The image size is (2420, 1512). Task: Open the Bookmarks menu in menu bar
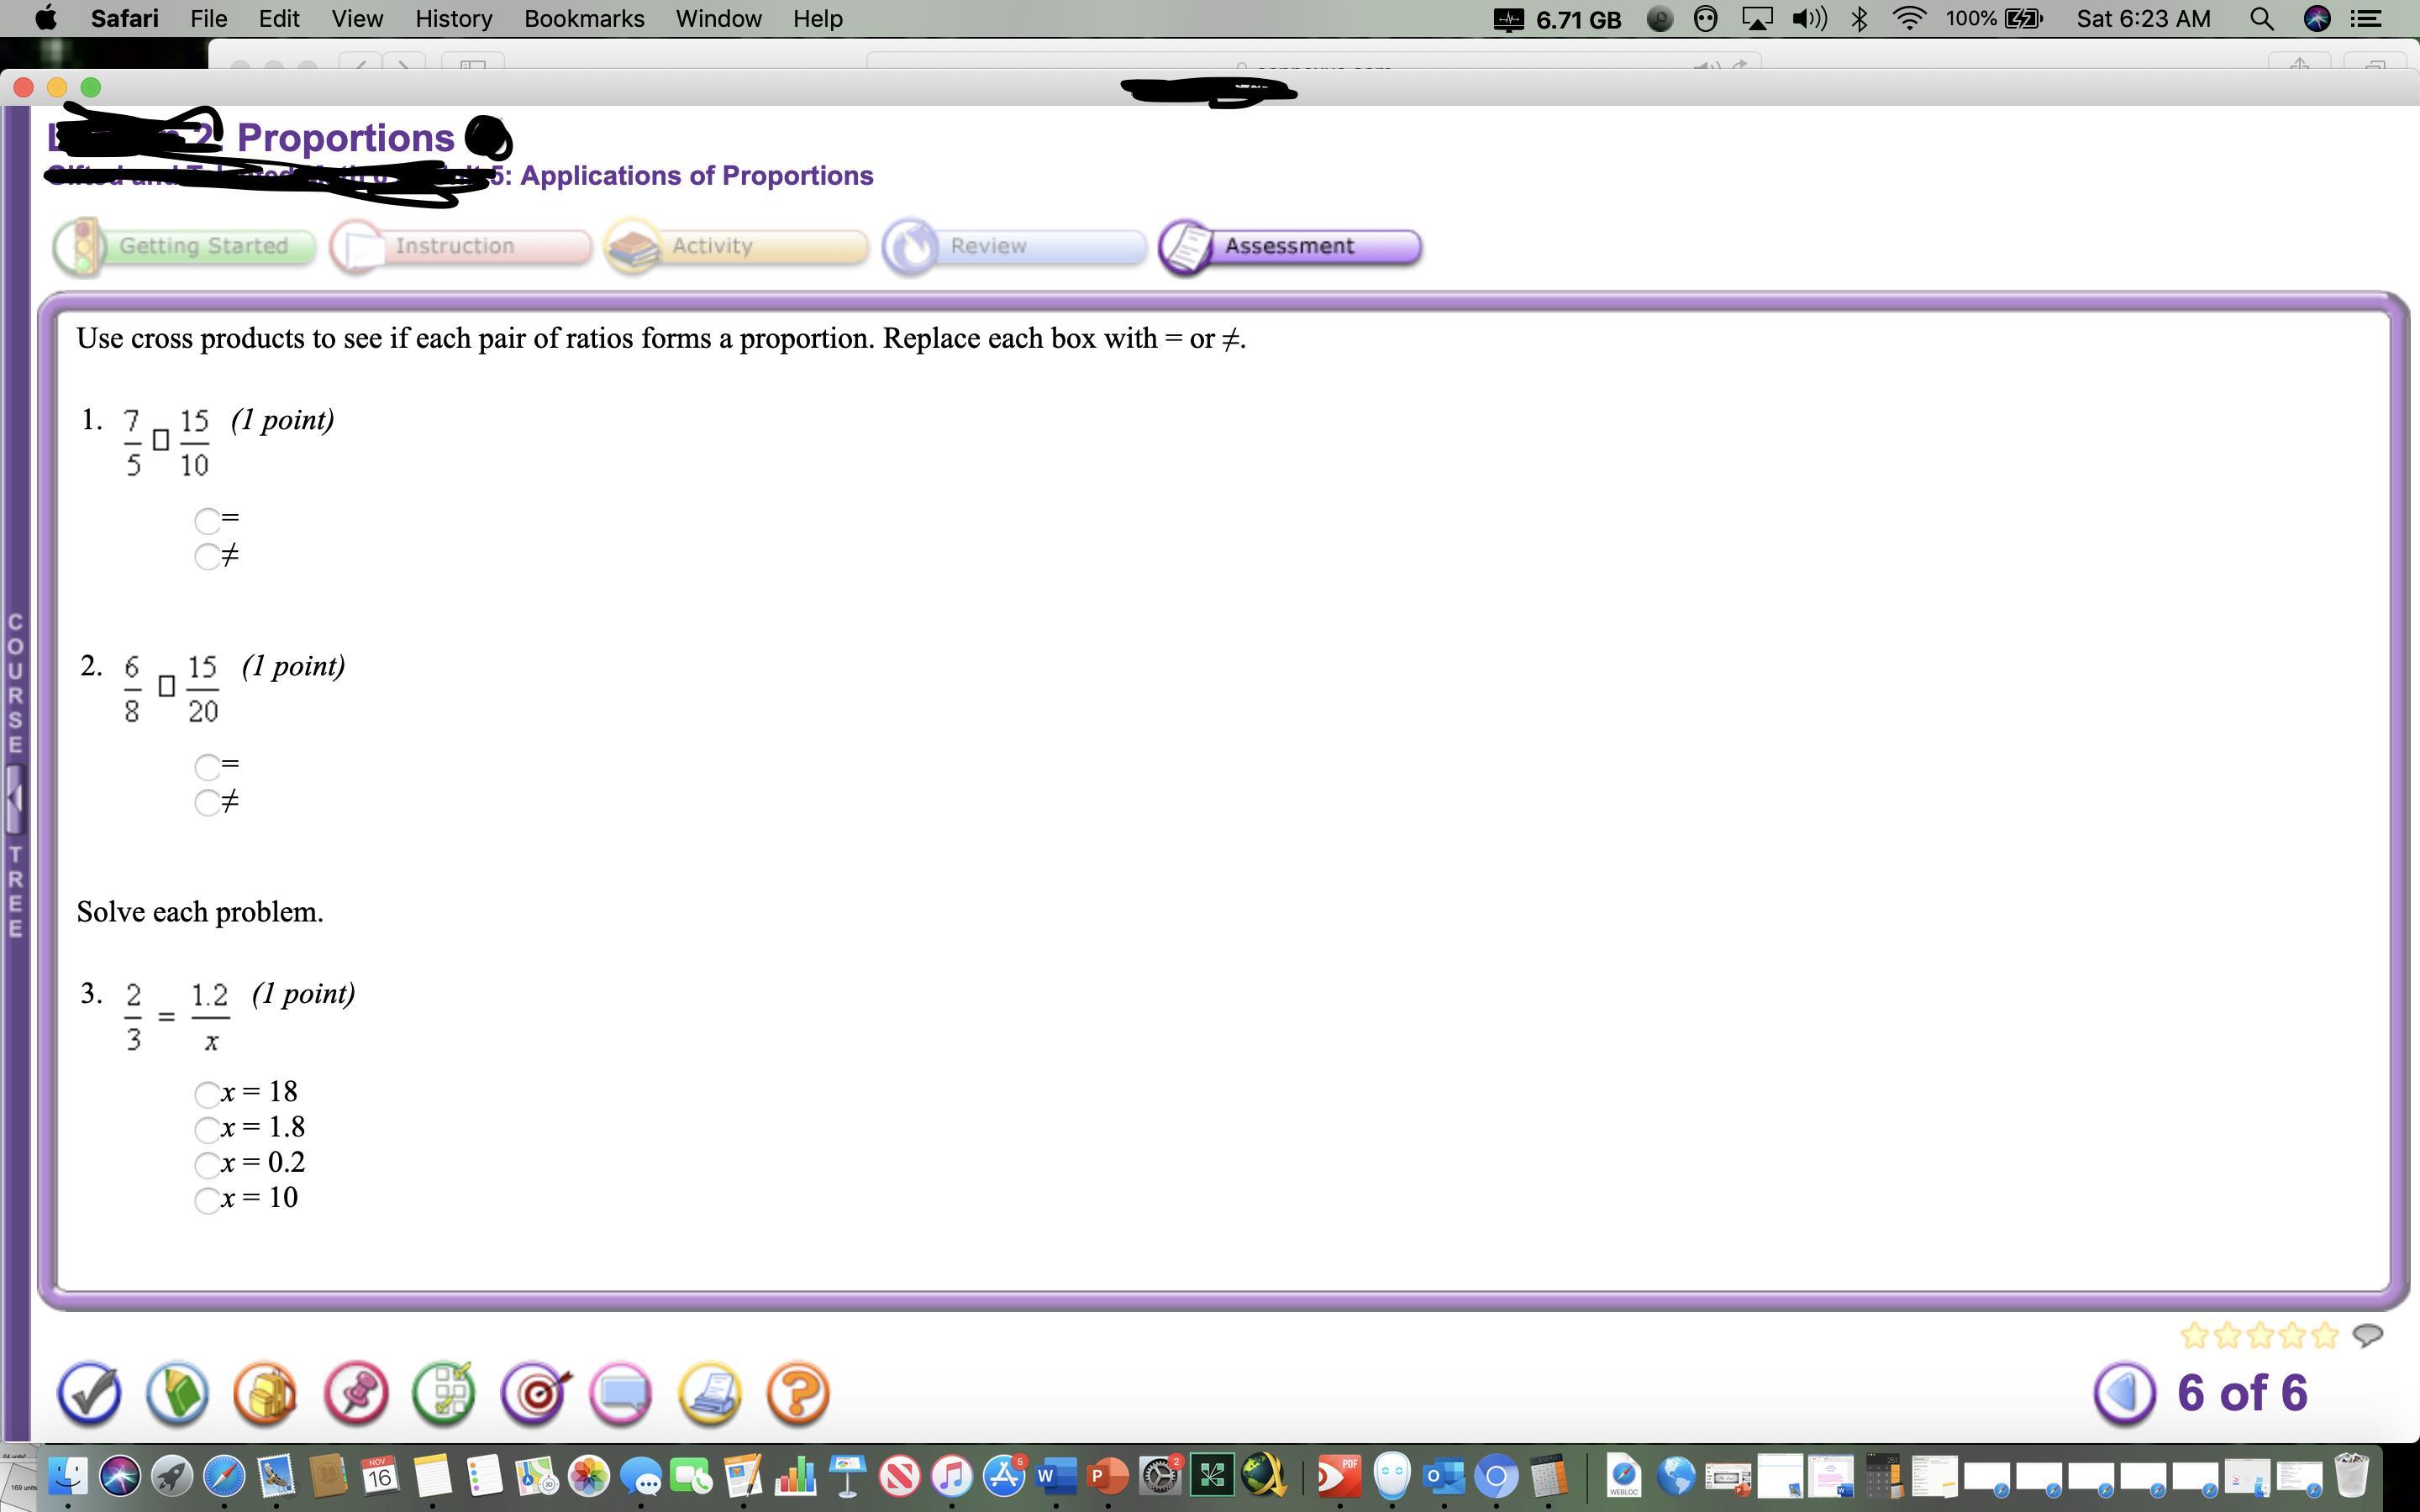[583, 19]
